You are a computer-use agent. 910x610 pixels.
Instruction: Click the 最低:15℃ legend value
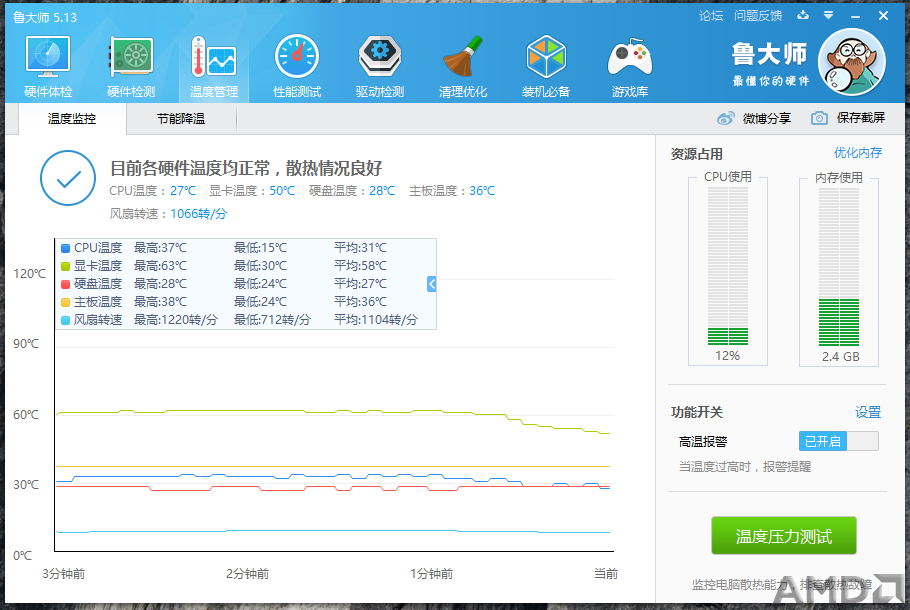tap(260, 248)
